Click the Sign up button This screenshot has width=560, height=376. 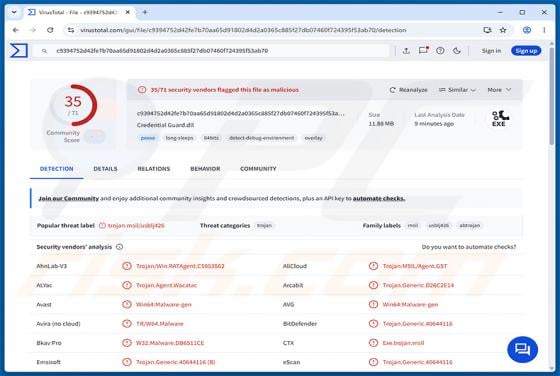[x=526, y=51]
